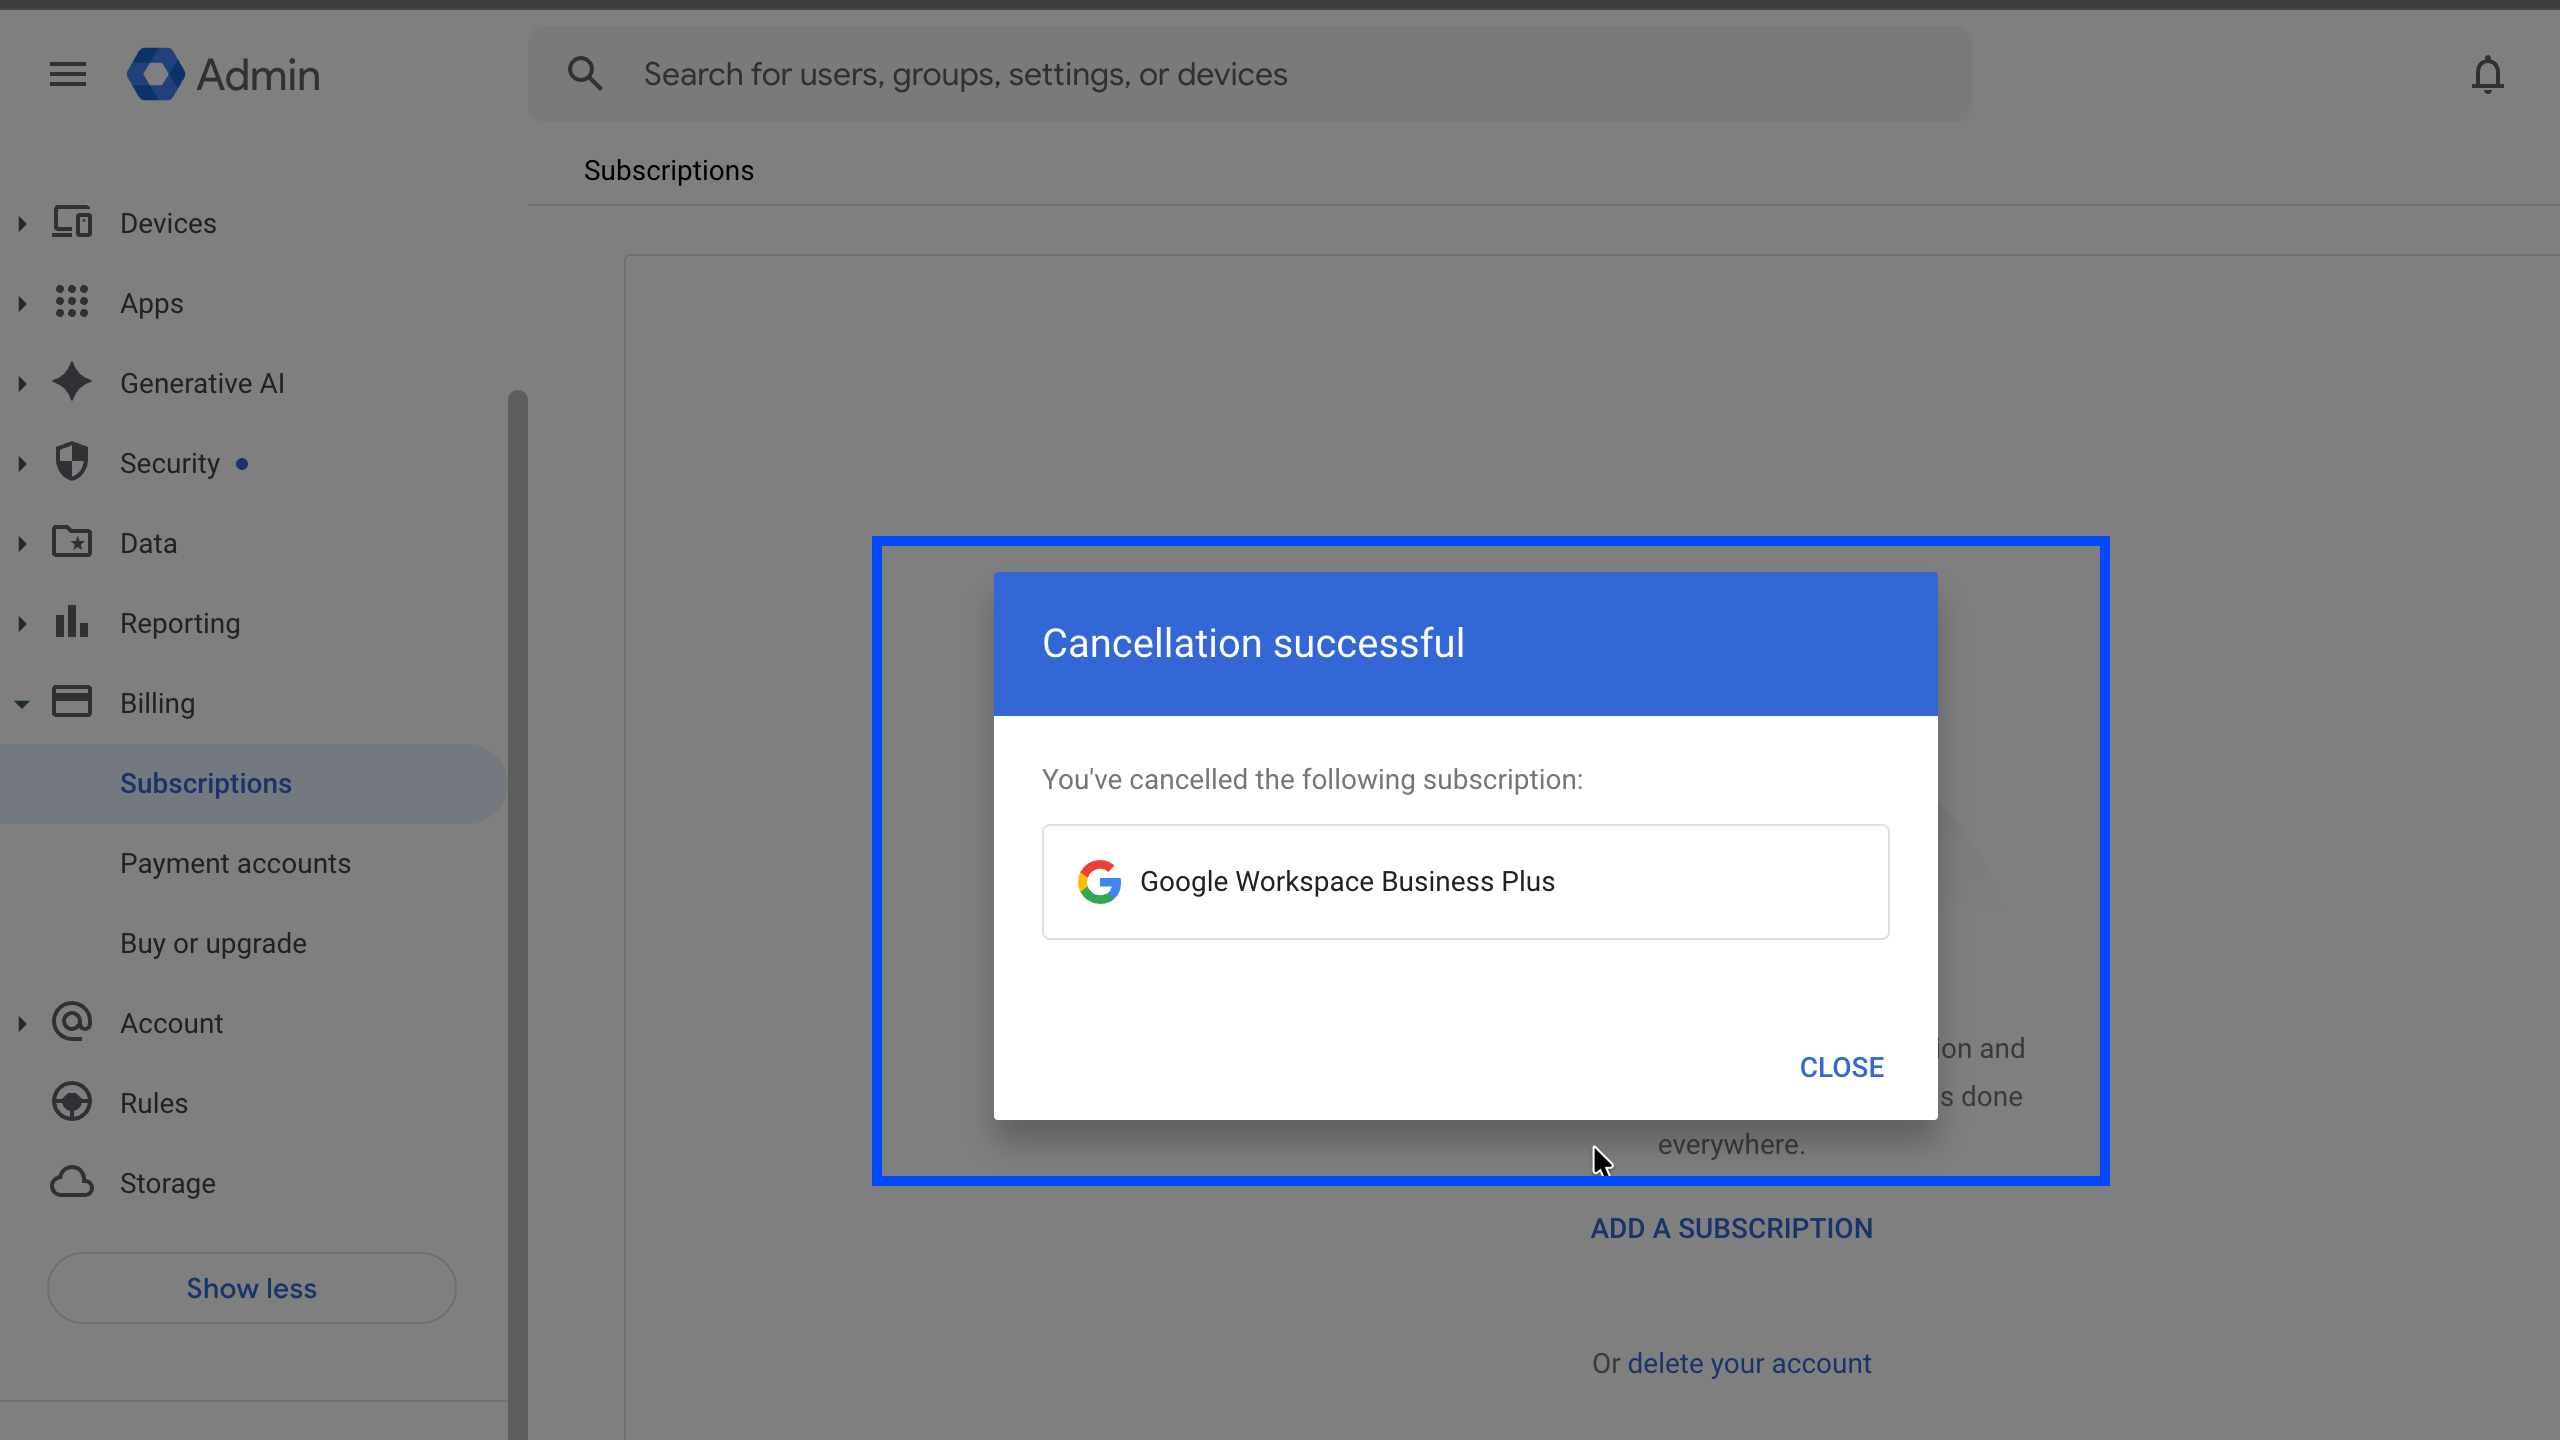
Task: Select Buy or upgrade menu item
Action: pos(213,943)
